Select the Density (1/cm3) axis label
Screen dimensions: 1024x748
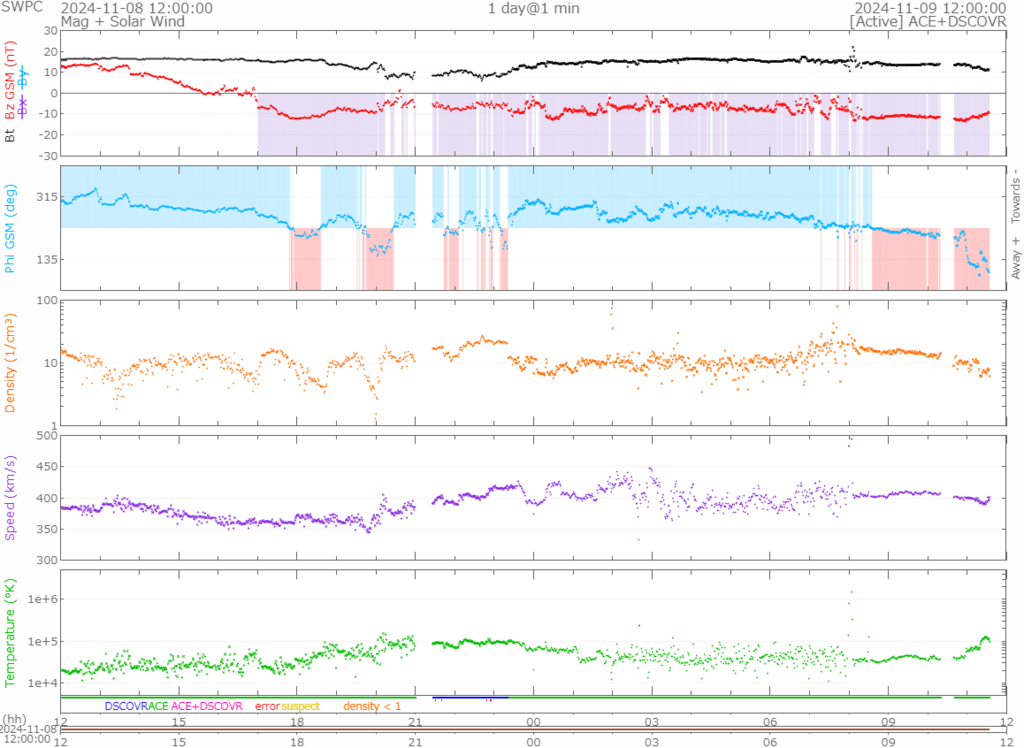click(x=10, y=362)
